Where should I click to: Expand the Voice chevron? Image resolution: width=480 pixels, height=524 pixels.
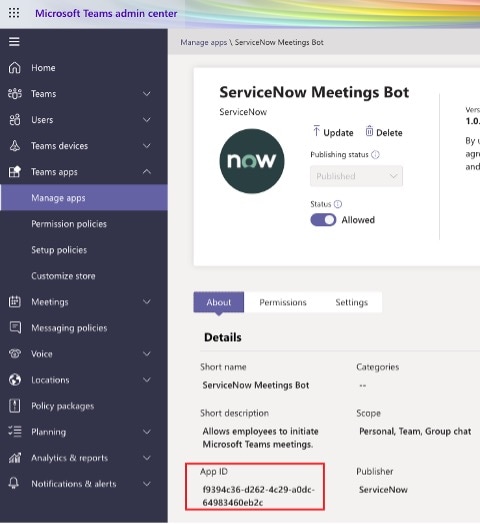(x=146, y=354)
